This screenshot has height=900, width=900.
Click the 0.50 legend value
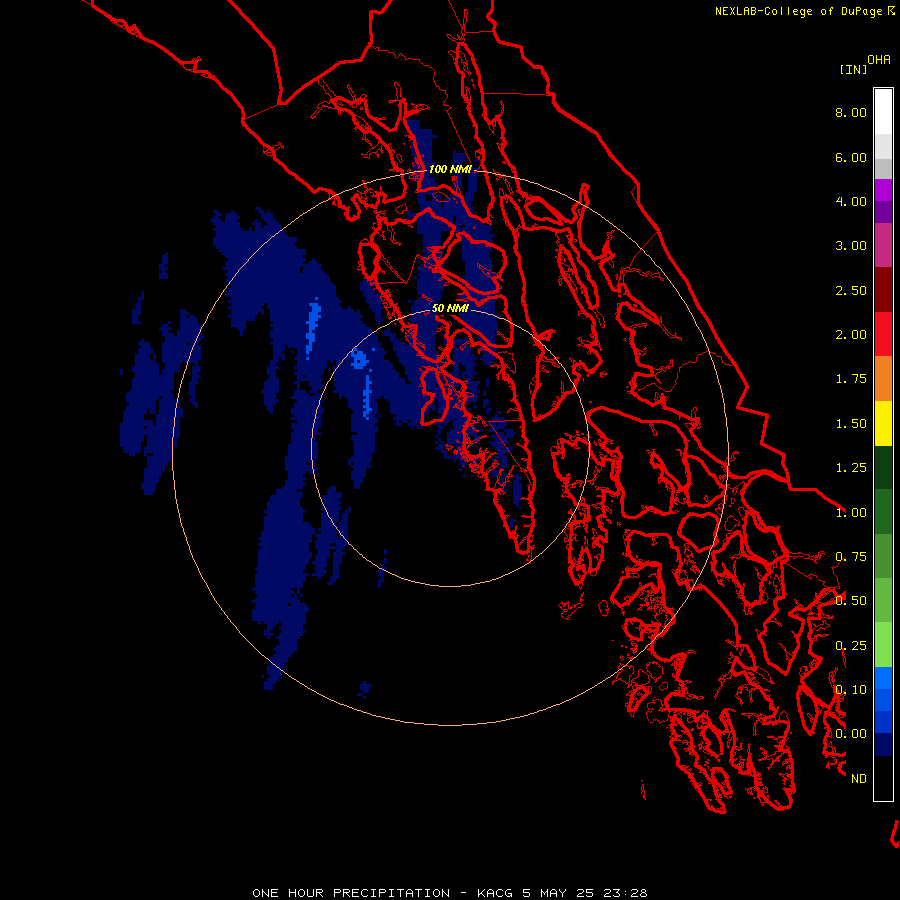tap(851, 601)
